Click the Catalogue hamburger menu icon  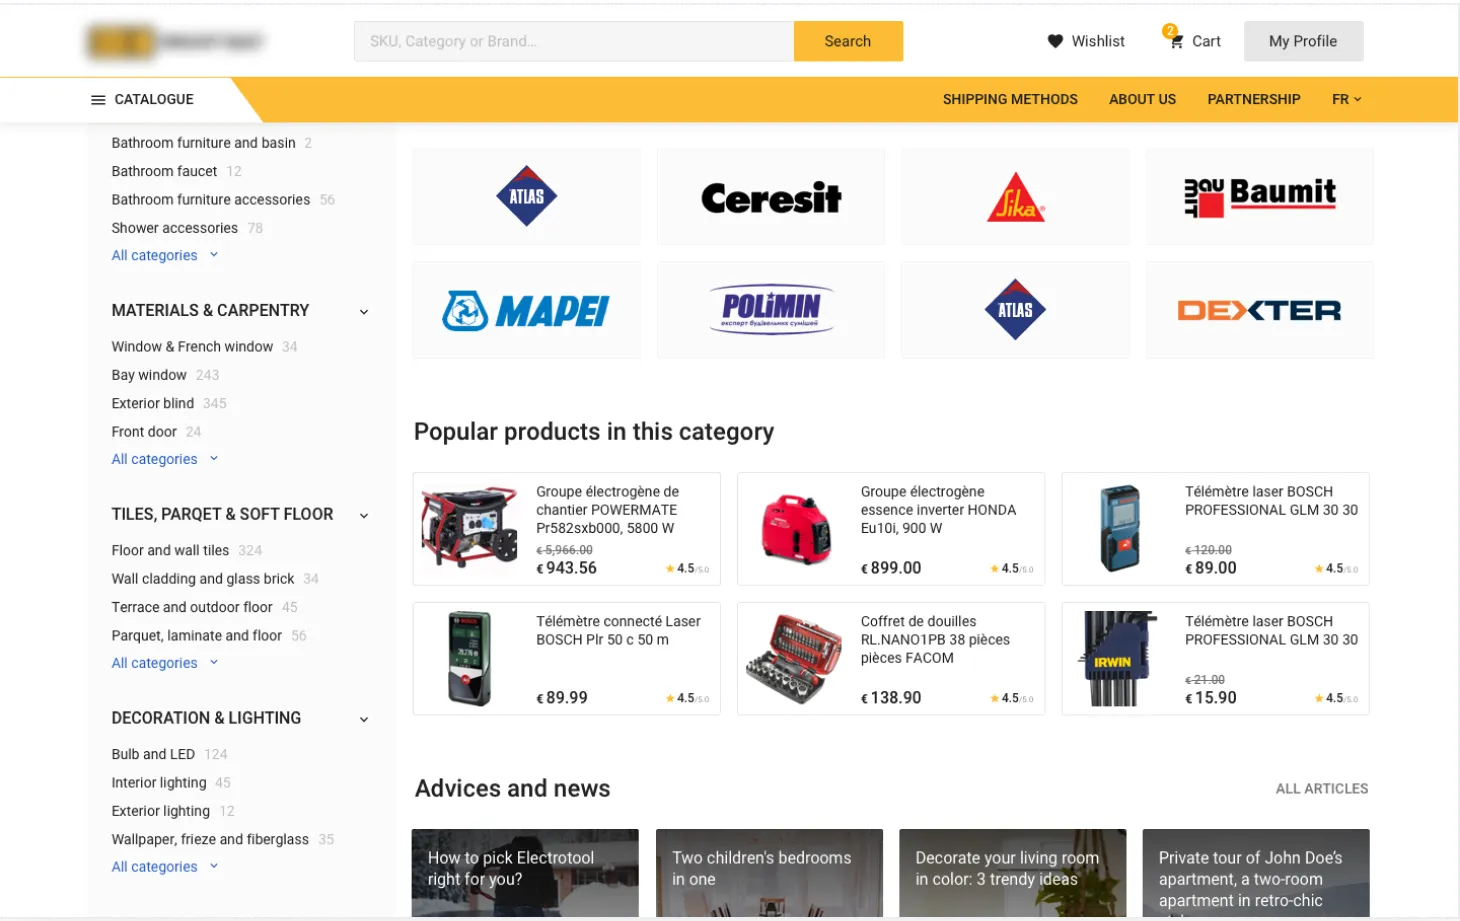click(98, 100)
